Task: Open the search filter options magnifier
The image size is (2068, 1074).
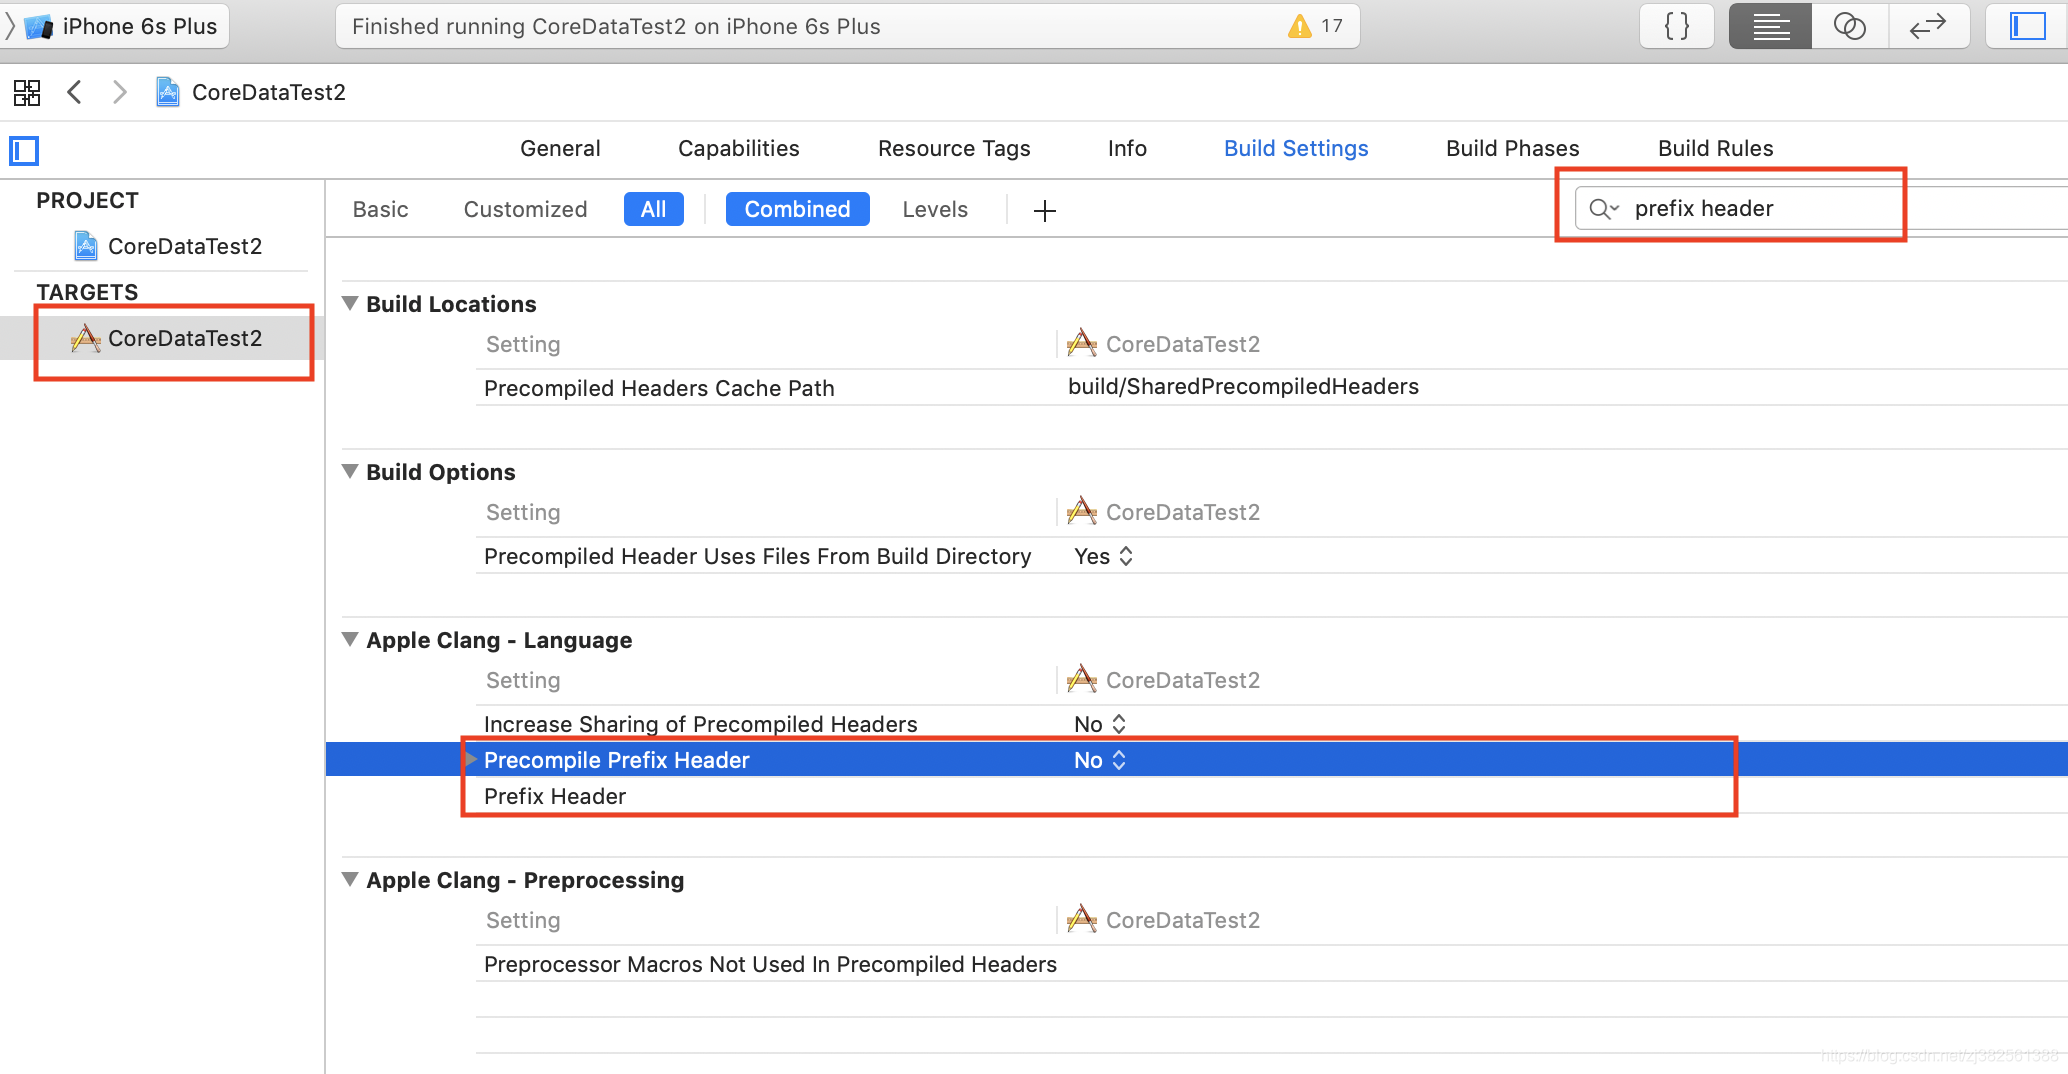Action: (1604, 209)
